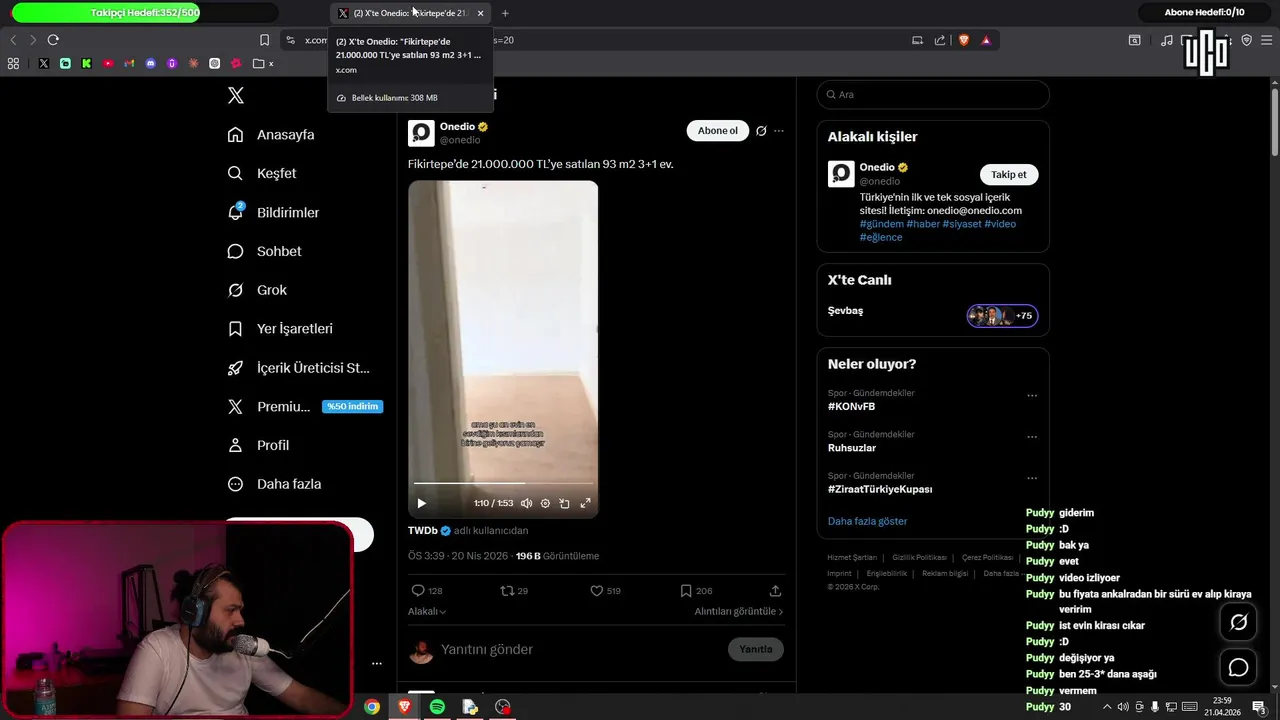Click Abone ol button on tweet
Screen dimensions: 1280x720
coord(717,131)
